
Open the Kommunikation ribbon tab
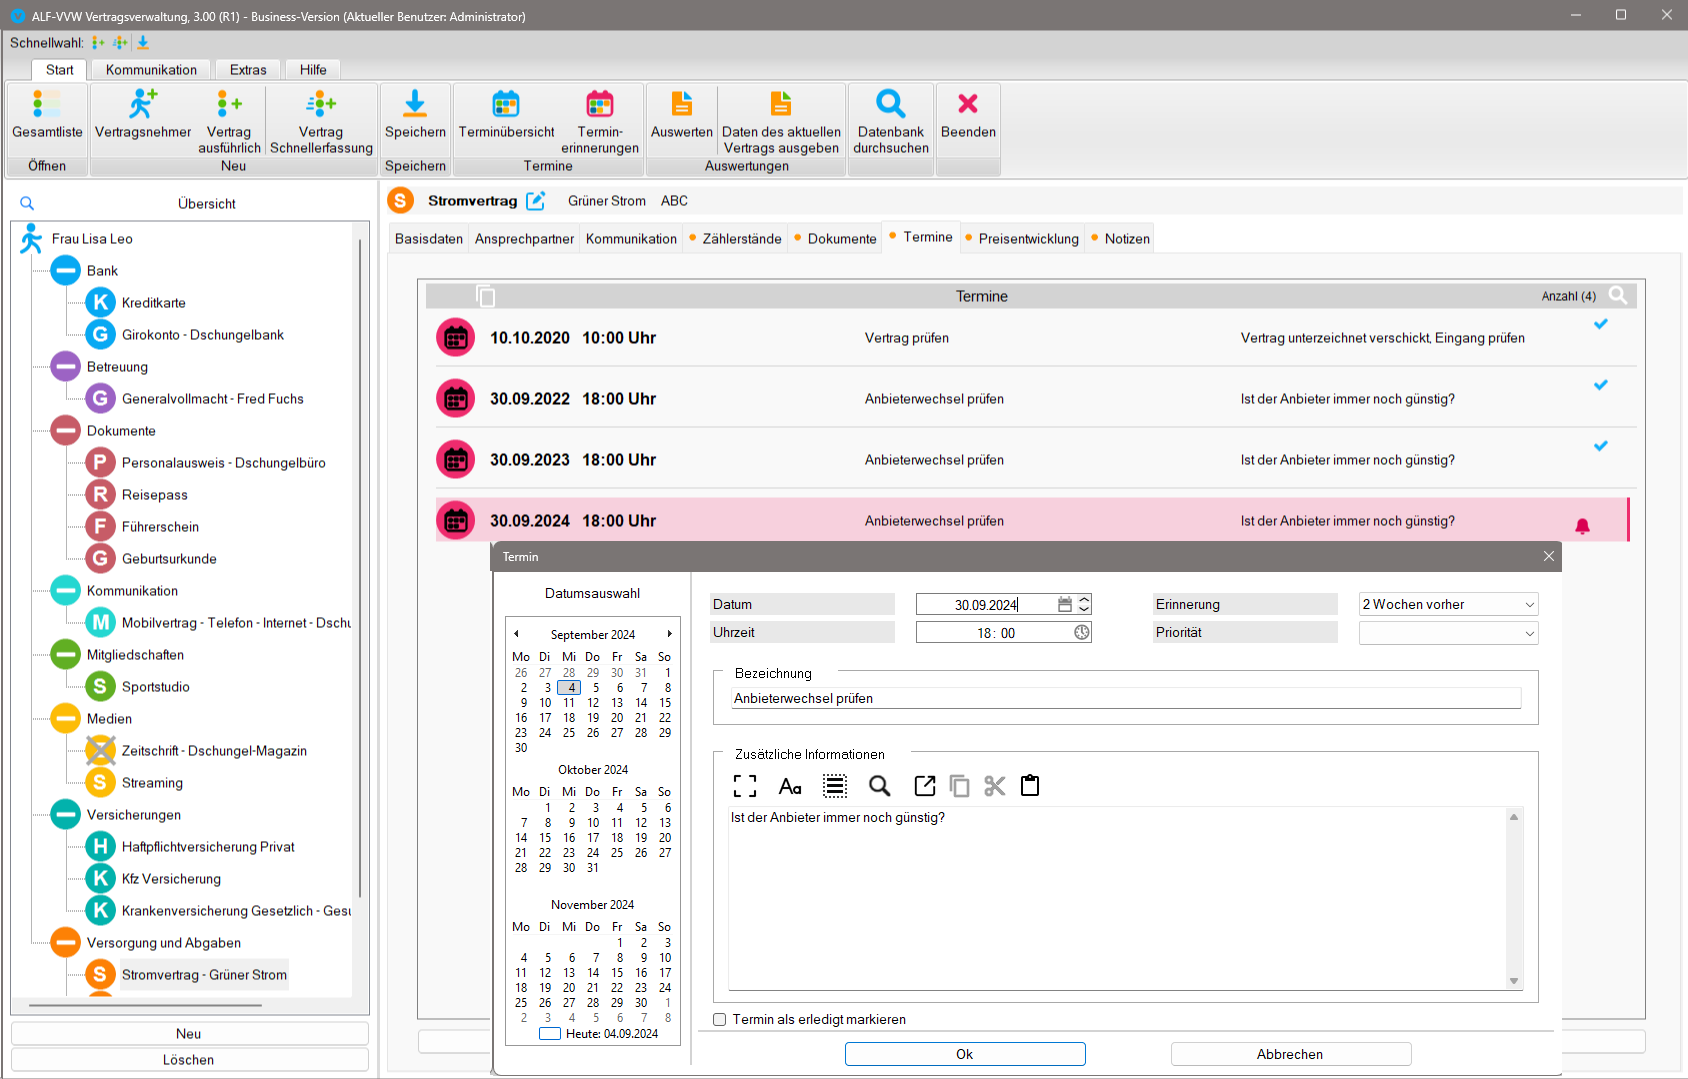151,70
